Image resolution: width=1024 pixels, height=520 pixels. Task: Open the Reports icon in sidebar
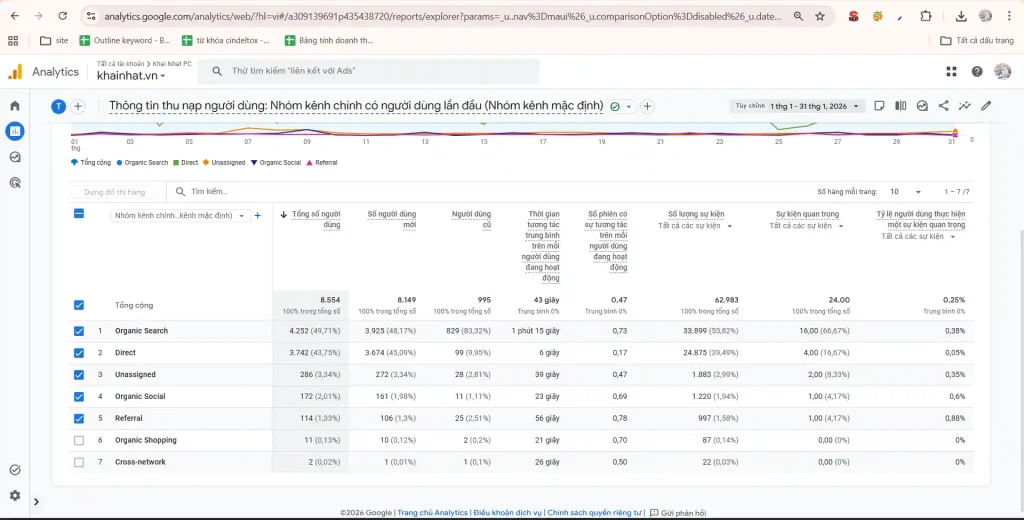[14, 131]
